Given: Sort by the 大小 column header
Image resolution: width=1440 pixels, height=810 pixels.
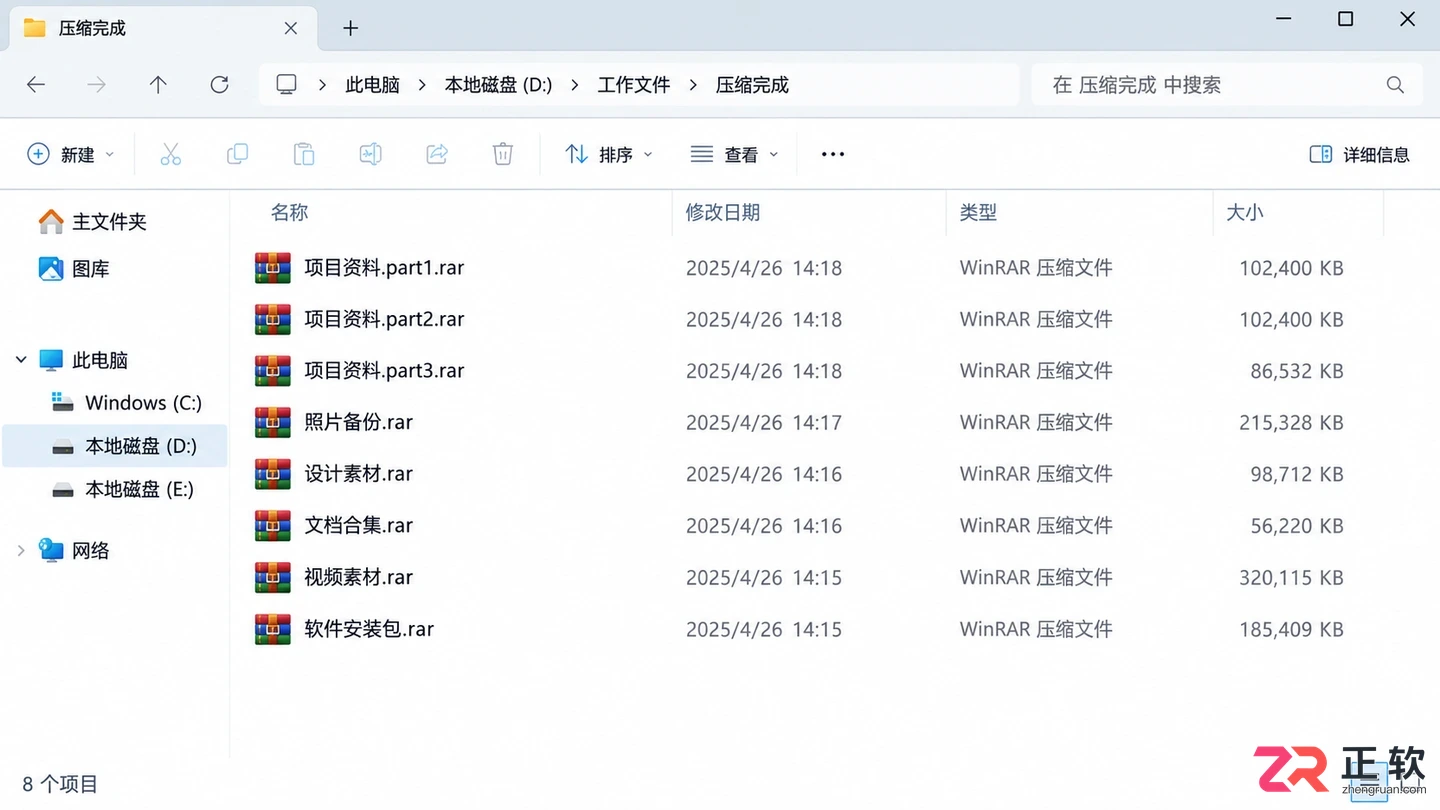Looking at the screenshot, I should pyautogui.click(x=1244, y=212).
